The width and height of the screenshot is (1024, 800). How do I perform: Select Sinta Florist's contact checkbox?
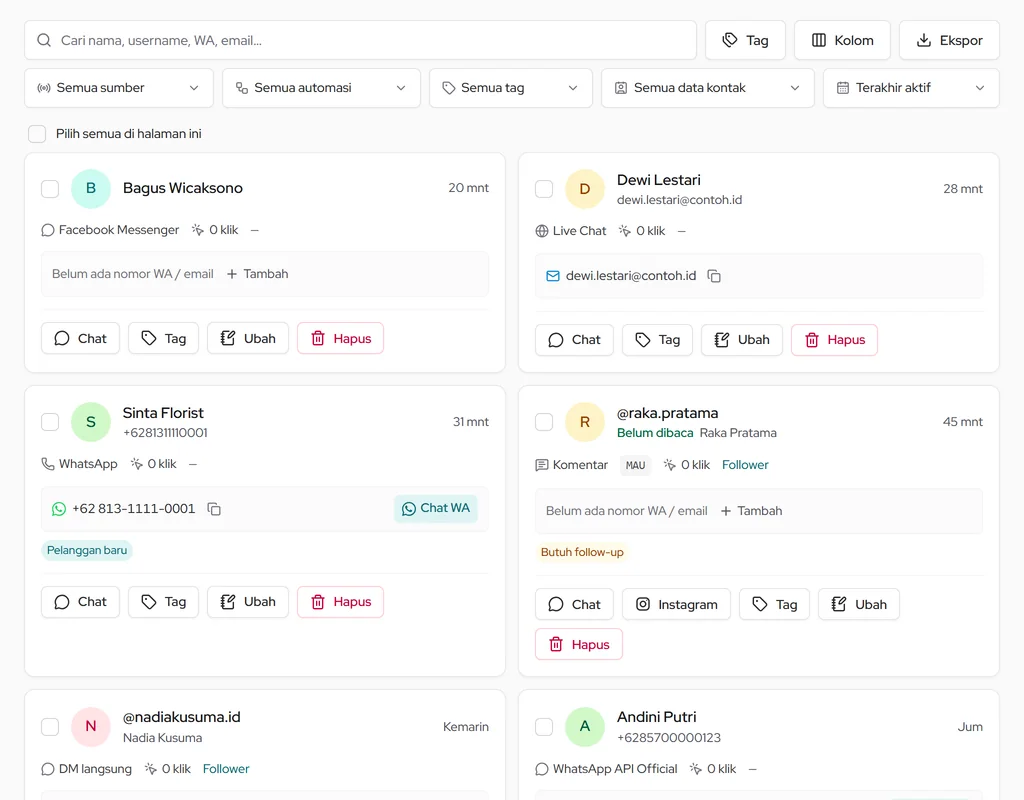tap(50, 422)
